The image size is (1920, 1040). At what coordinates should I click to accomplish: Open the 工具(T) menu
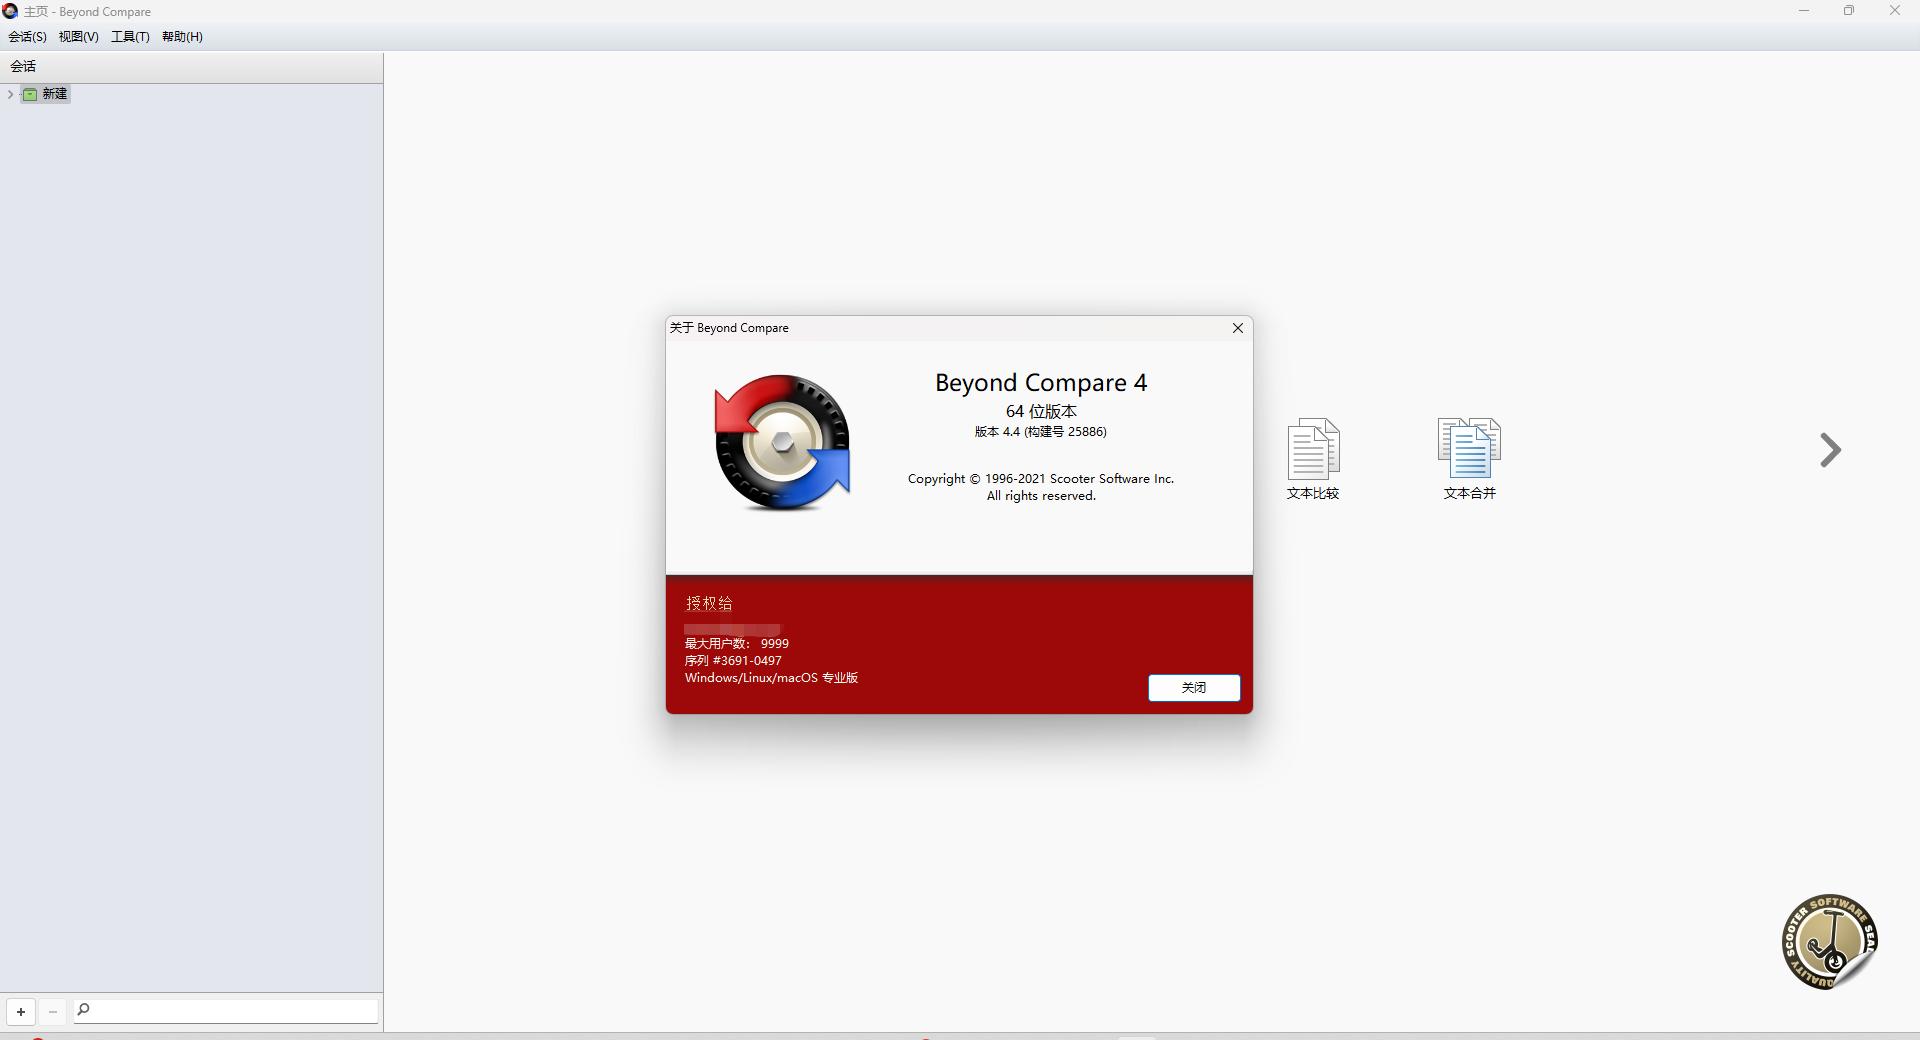click(130, 37)
